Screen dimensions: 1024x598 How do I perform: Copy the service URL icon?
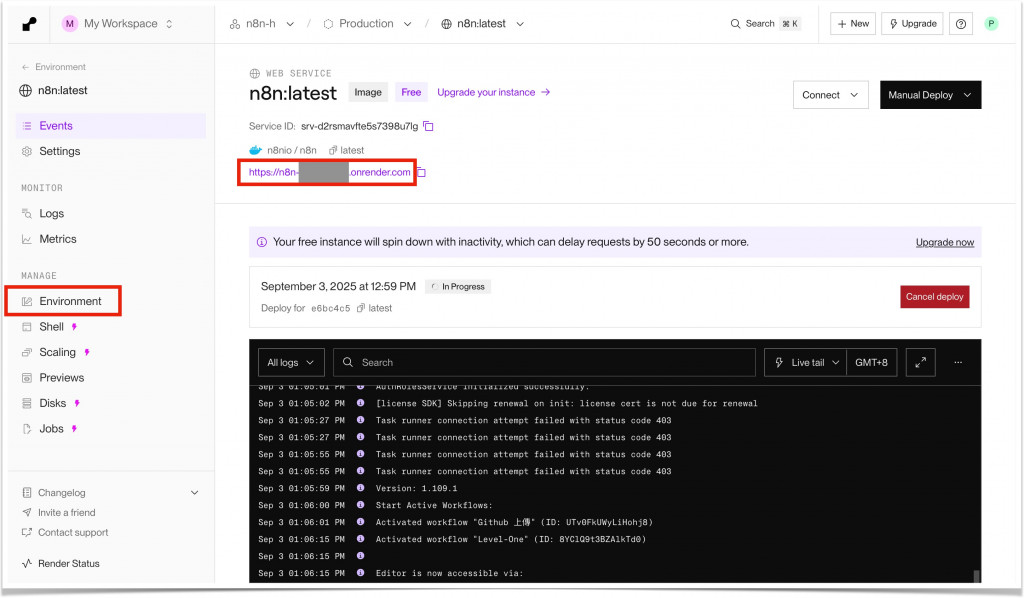coord(421,172)
